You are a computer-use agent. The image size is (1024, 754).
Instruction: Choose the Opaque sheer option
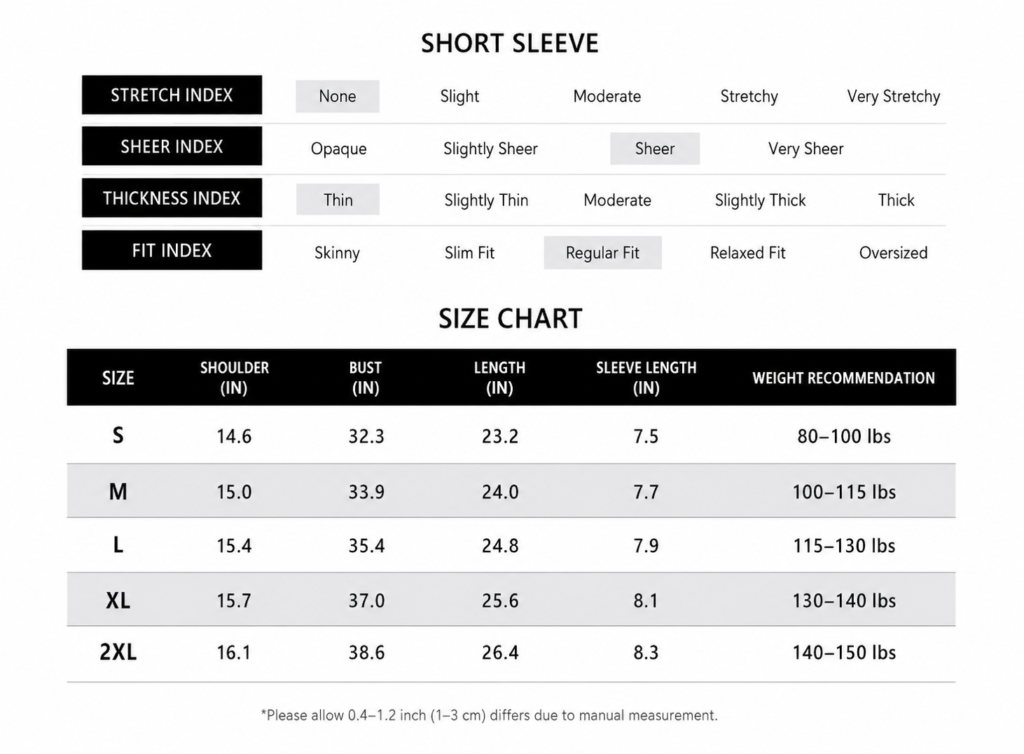338,149
